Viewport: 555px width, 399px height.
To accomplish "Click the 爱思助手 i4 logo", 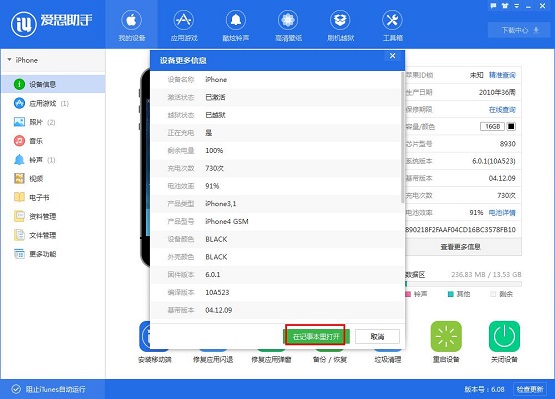I will pos(52,24).
